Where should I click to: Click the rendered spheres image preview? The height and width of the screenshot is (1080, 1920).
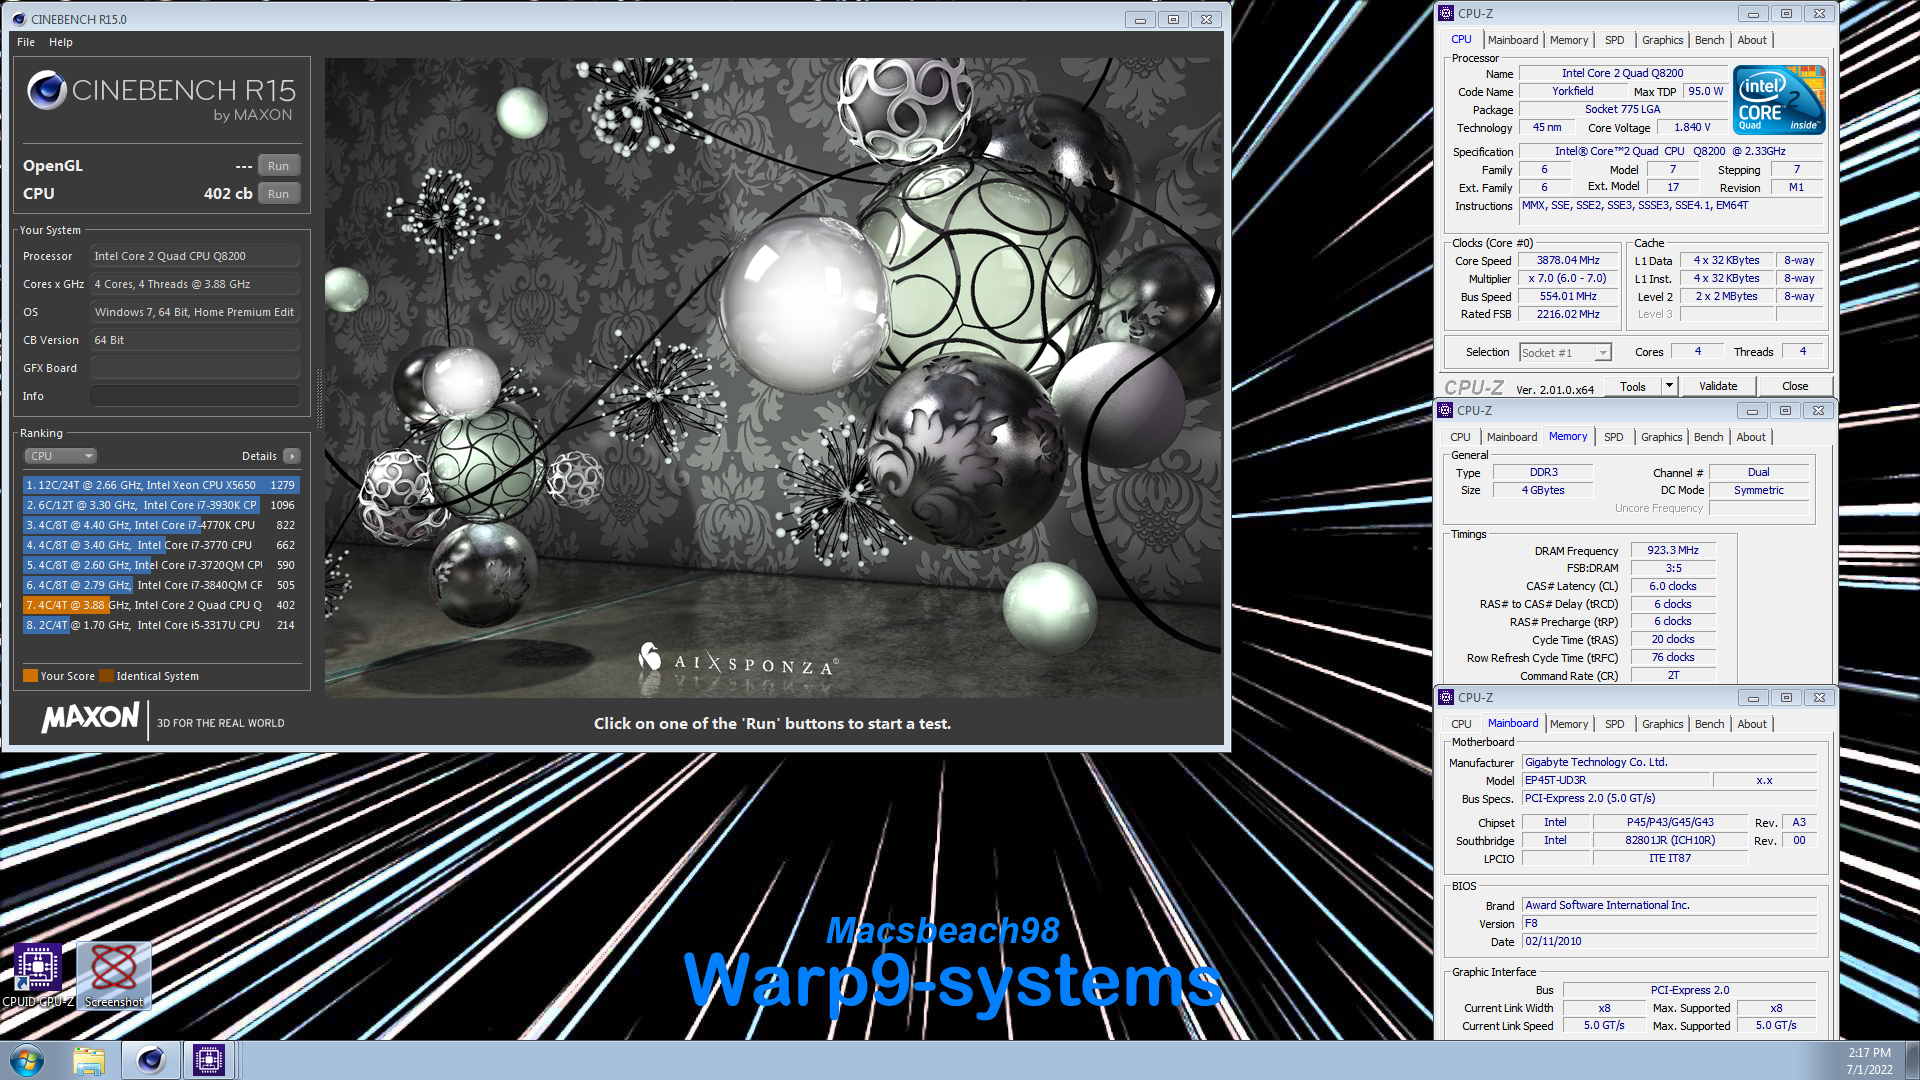point(773,378)
